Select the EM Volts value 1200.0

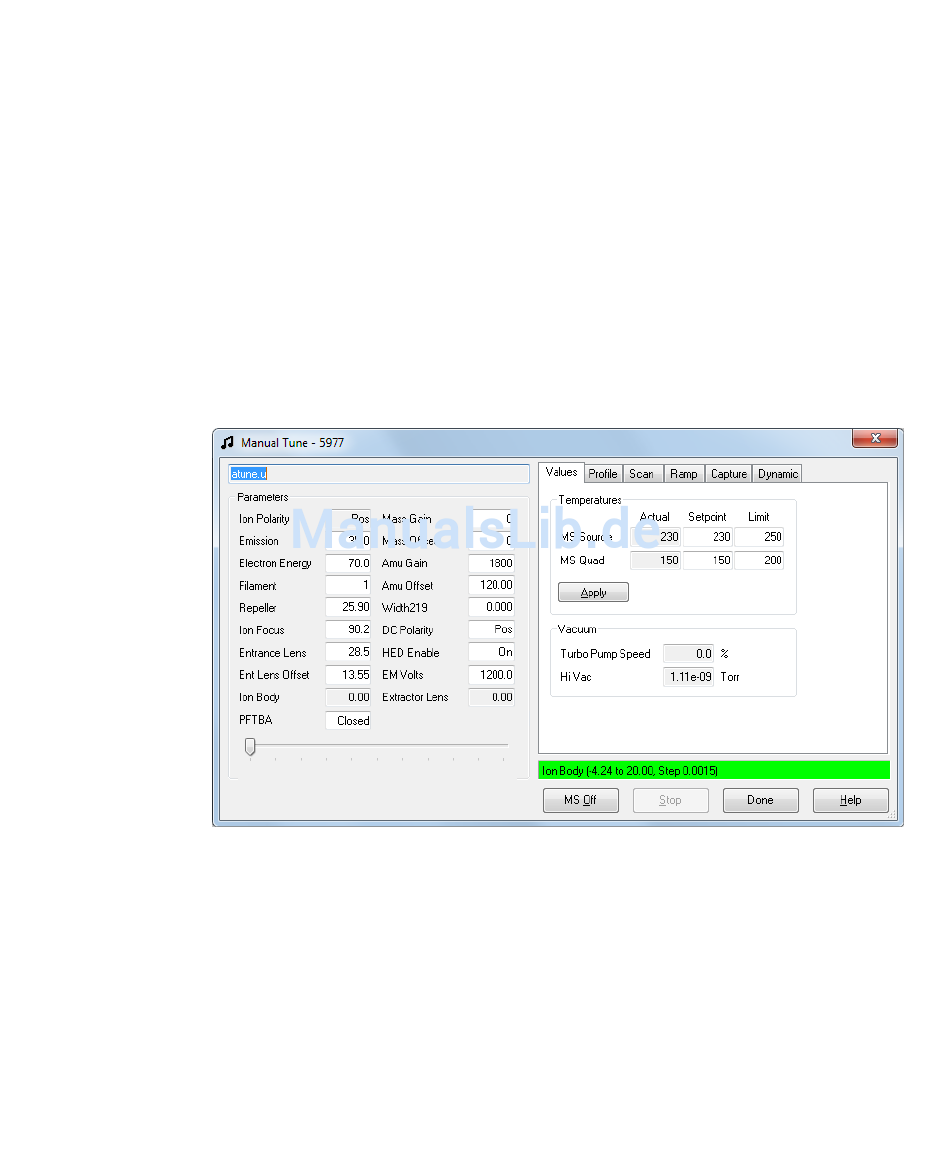point(491,675)
